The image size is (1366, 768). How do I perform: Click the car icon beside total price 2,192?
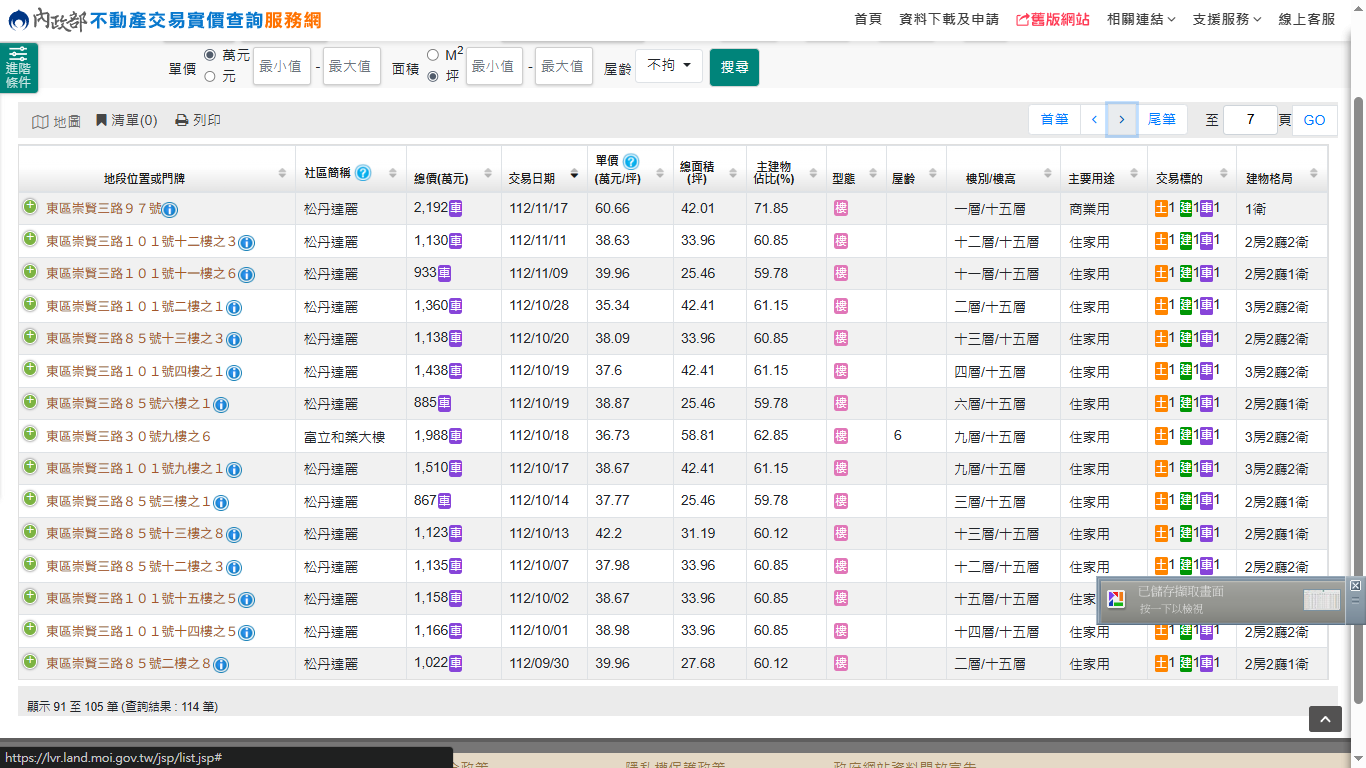click(x=455, y=208)
